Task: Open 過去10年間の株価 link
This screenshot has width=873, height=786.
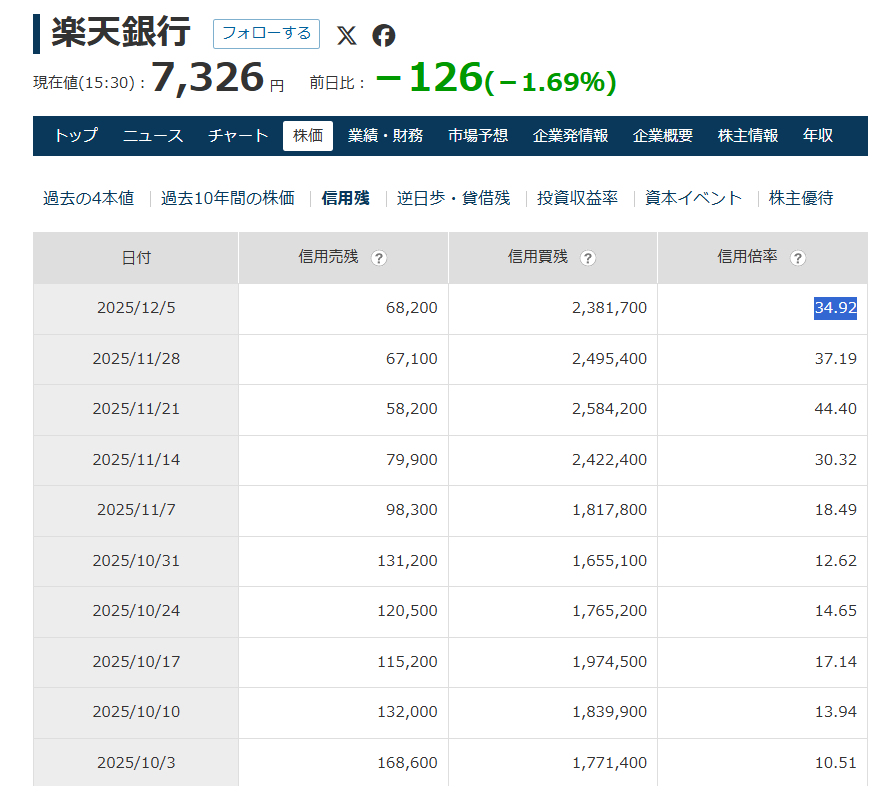Action: pos(228,198)
